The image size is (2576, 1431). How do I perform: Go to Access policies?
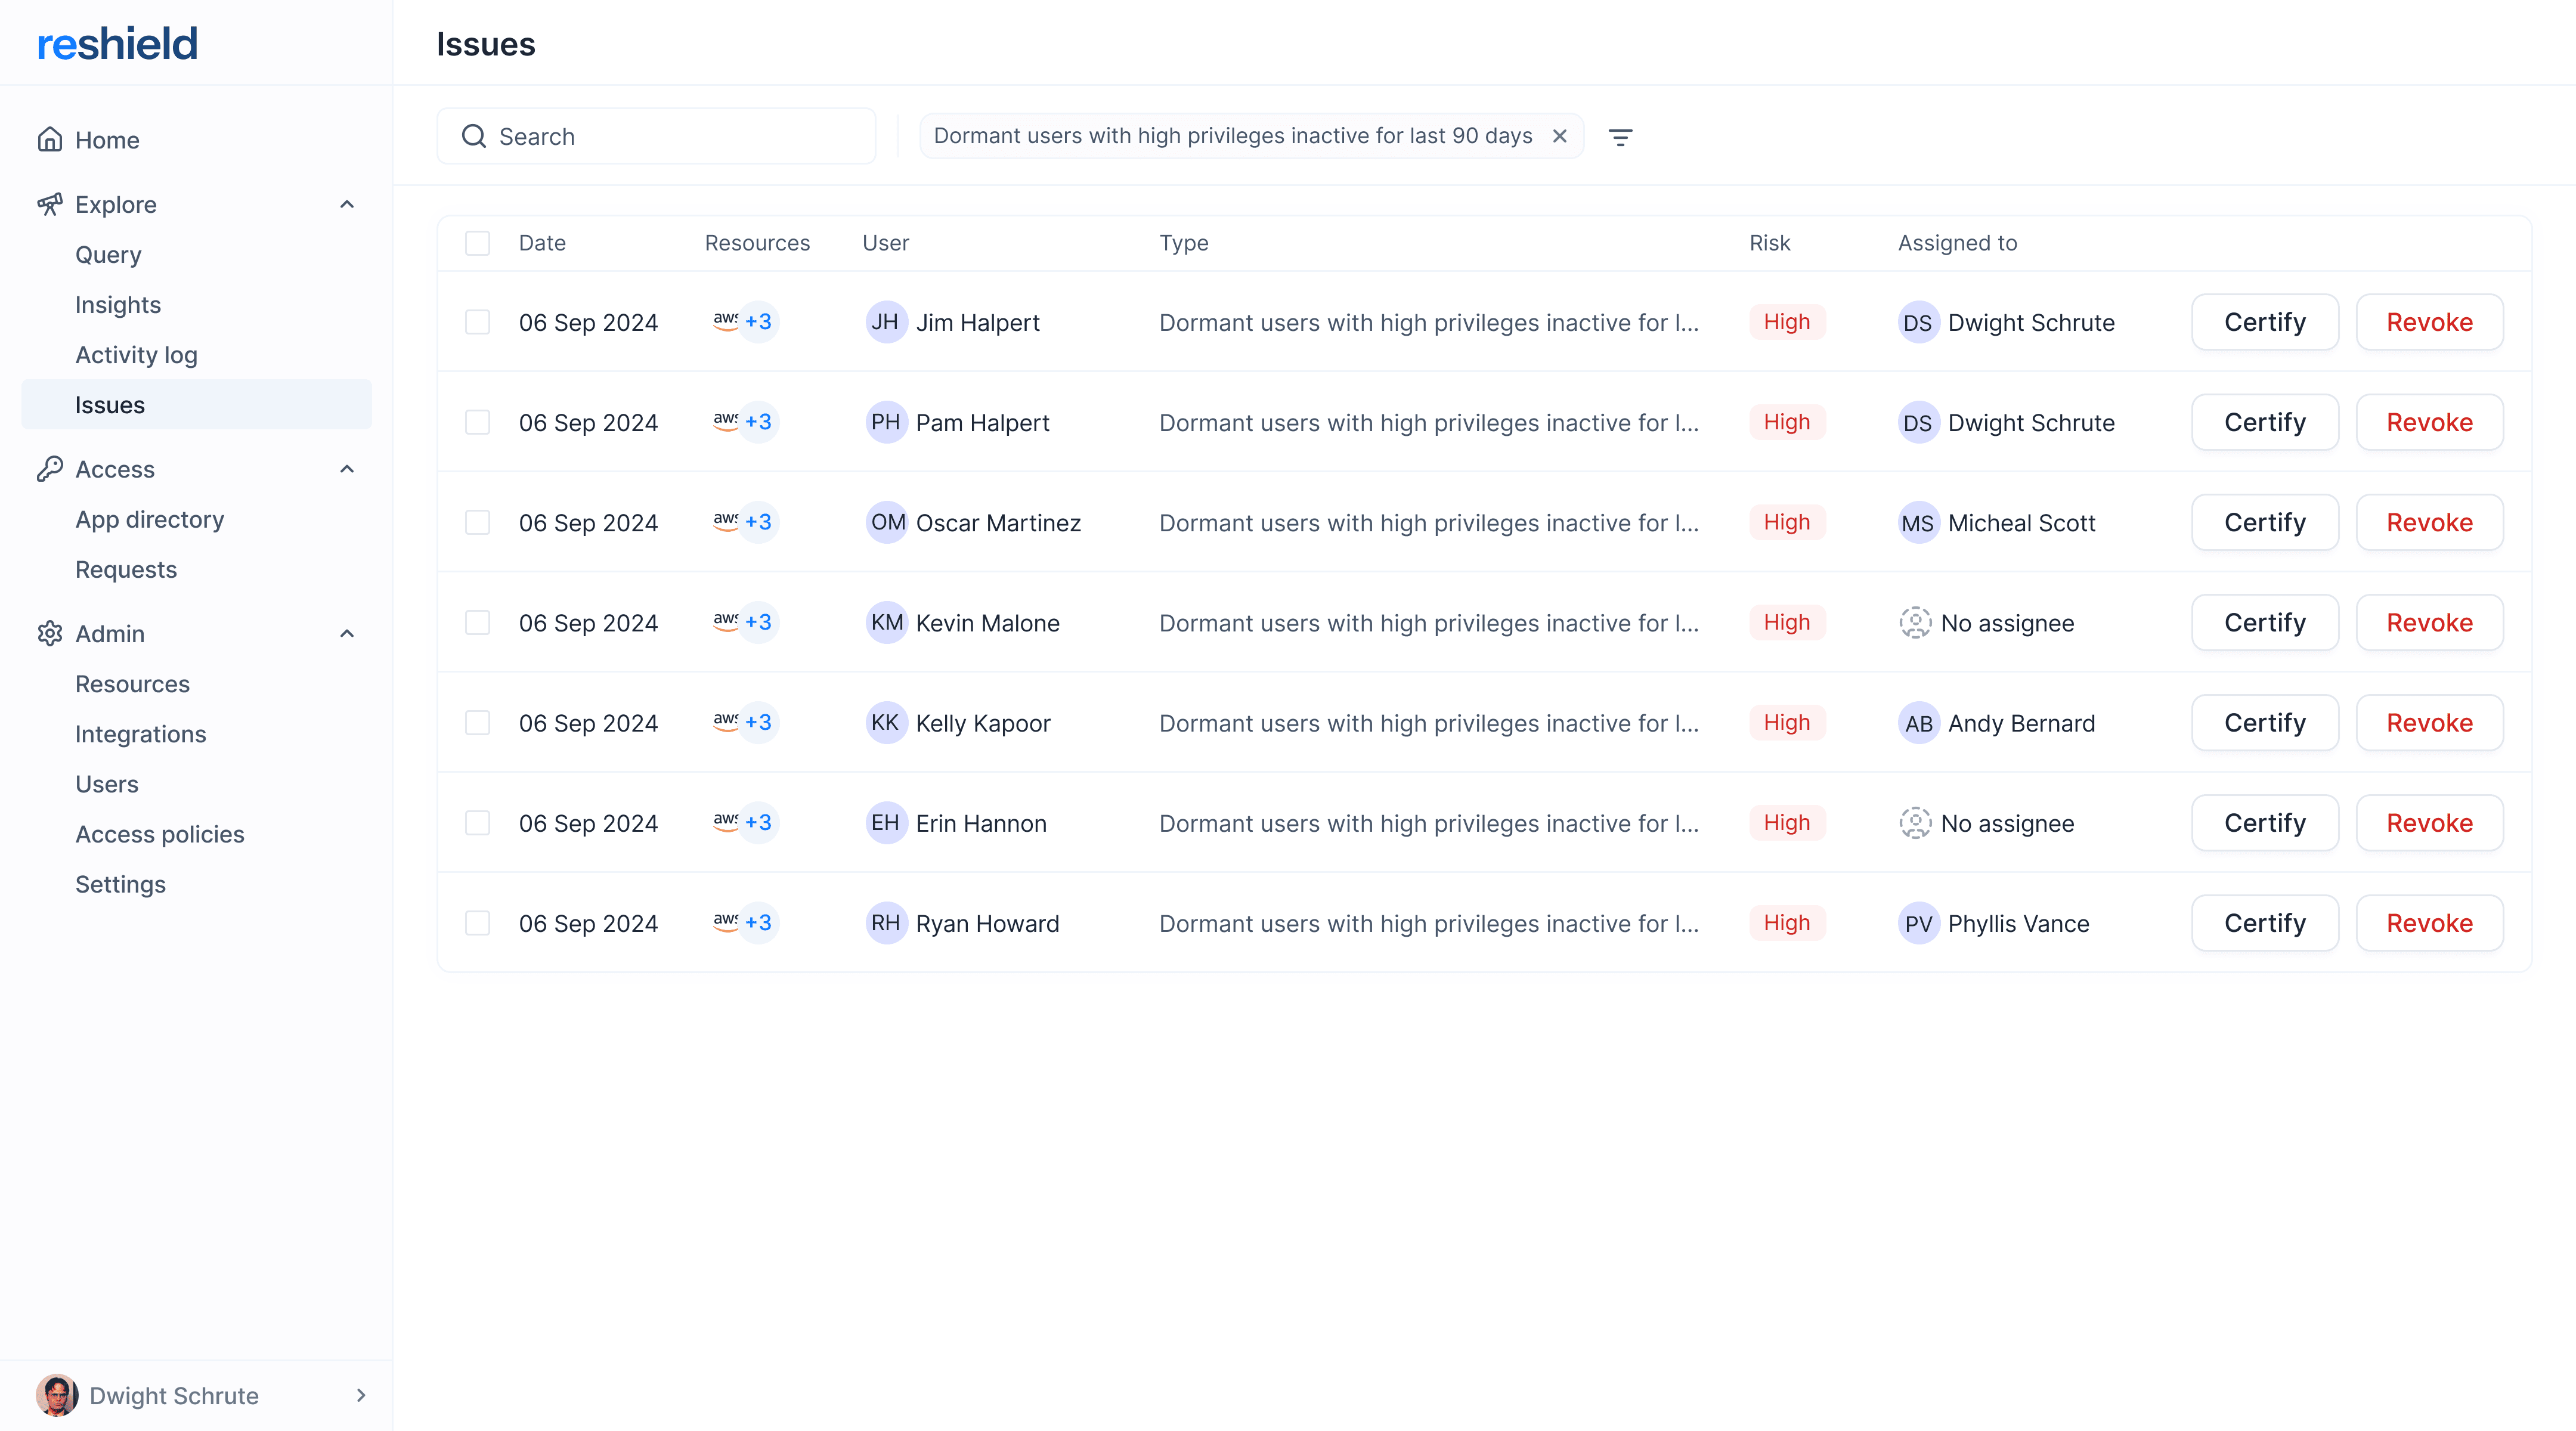tap(159, 834)
